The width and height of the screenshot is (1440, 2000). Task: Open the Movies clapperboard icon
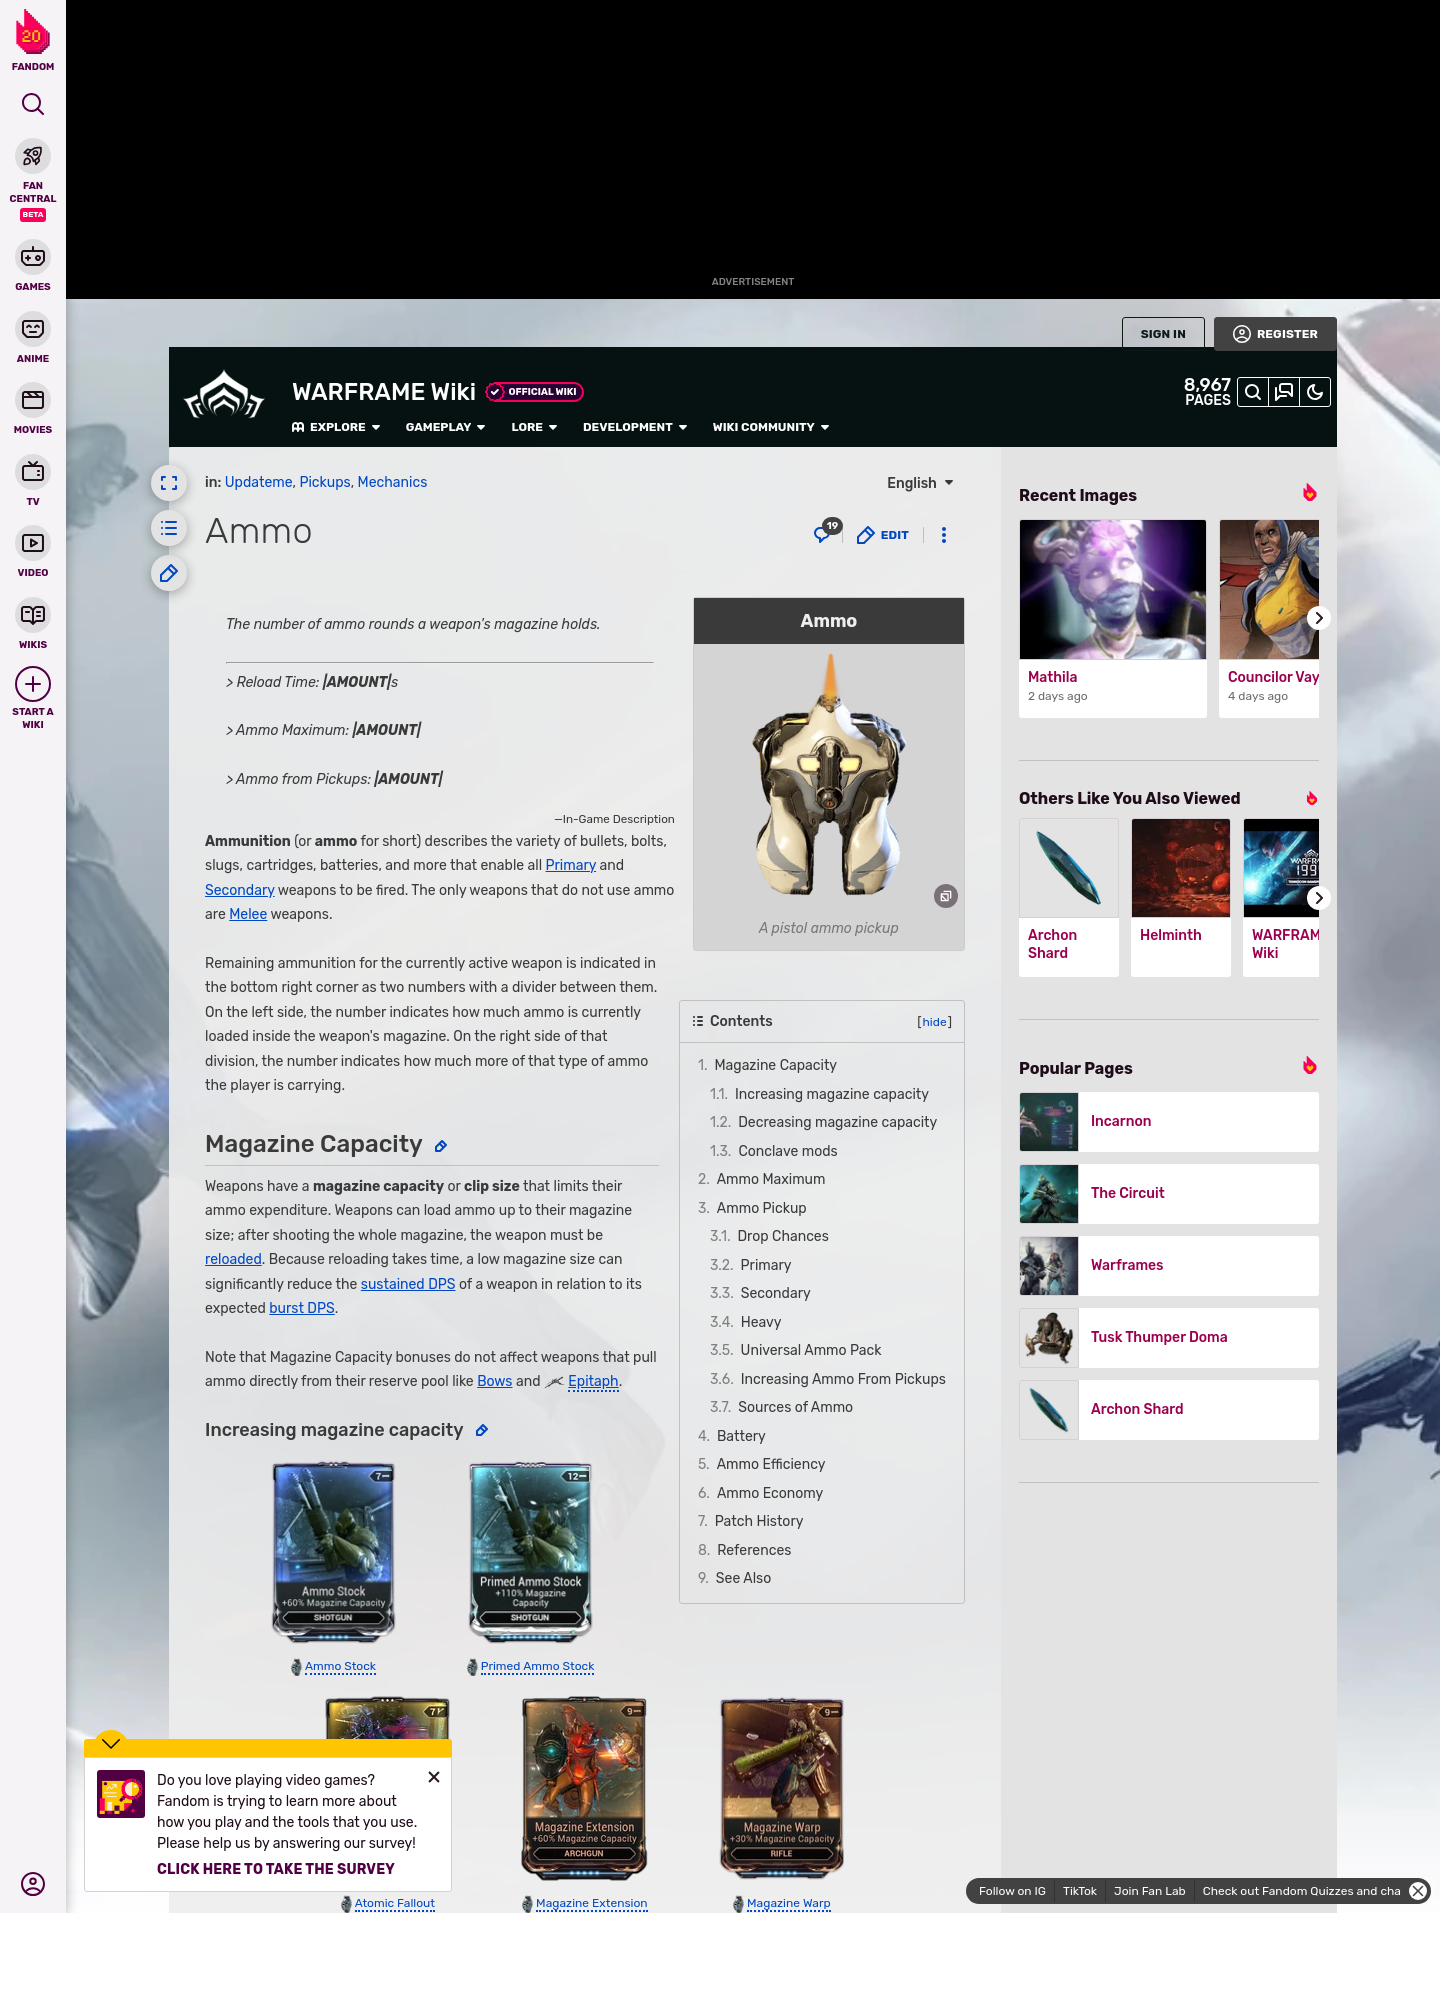(x=33, y=400)
